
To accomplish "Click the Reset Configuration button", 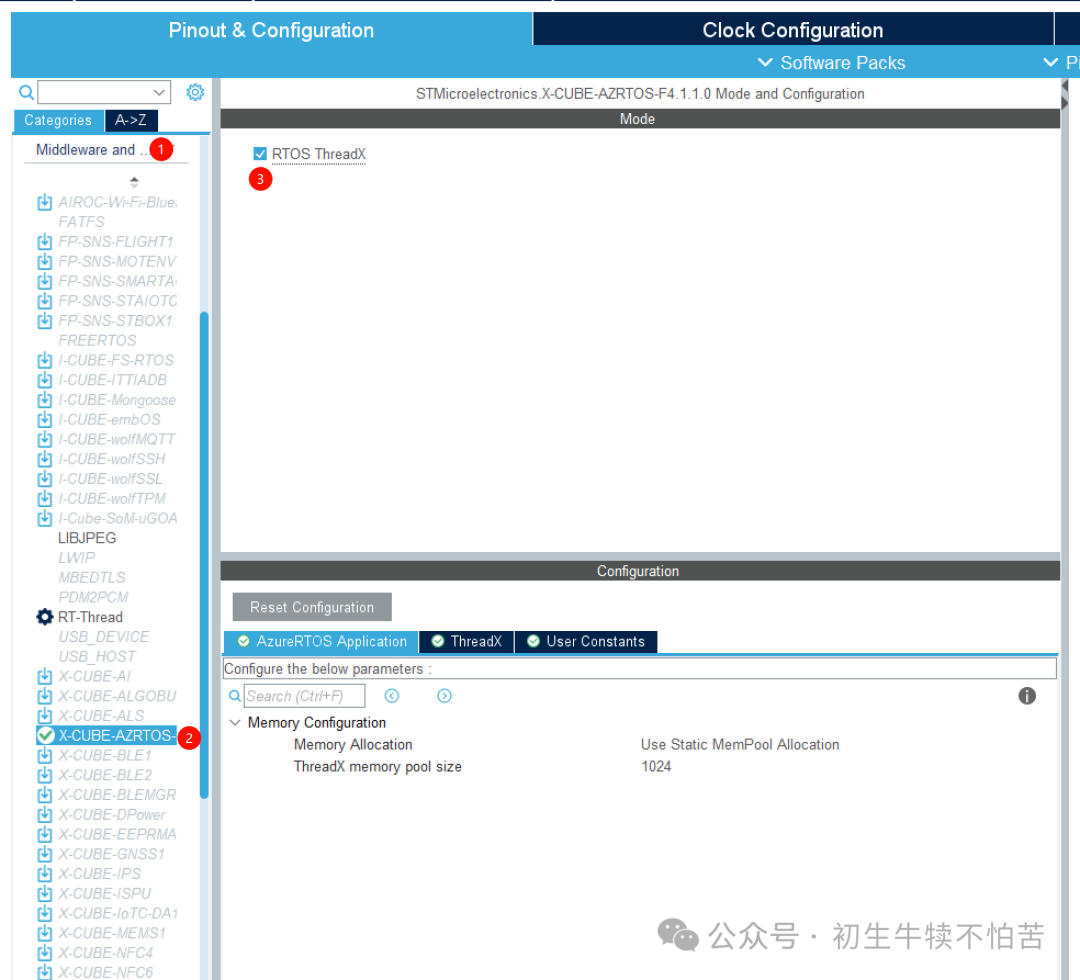I will click(x=312, y=607).
